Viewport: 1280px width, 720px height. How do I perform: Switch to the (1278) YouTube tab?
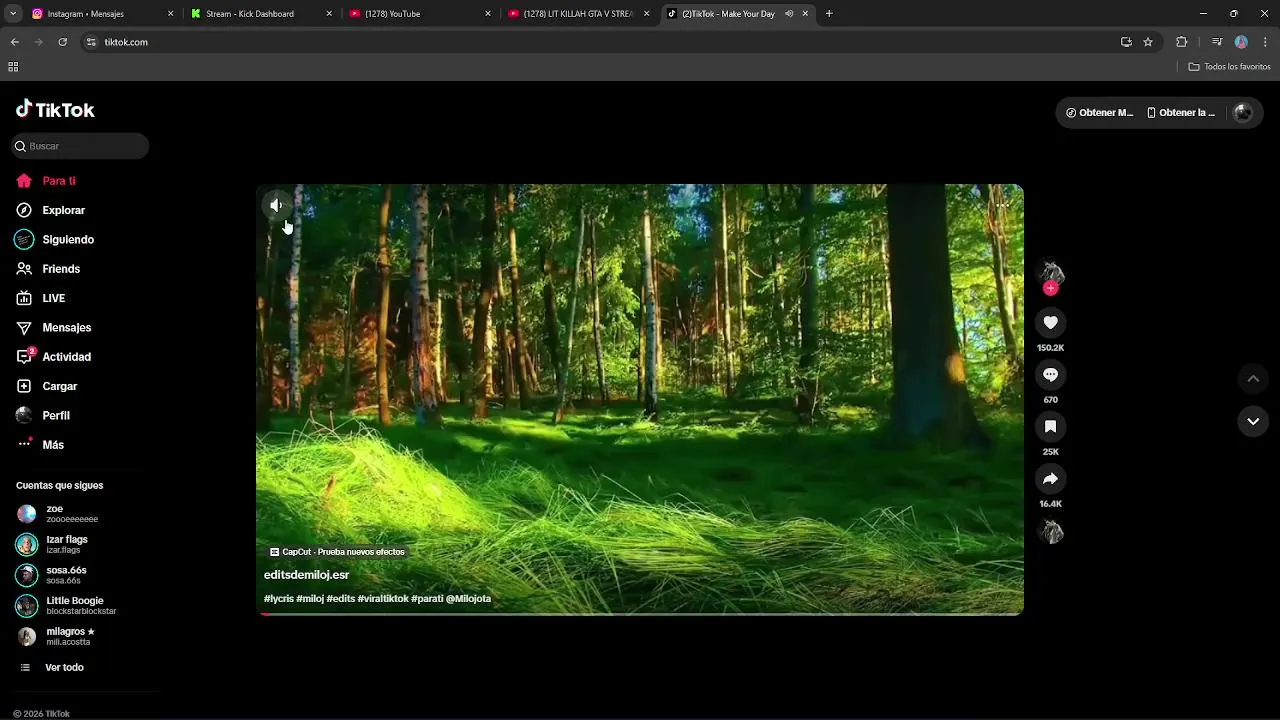[420, 14]
